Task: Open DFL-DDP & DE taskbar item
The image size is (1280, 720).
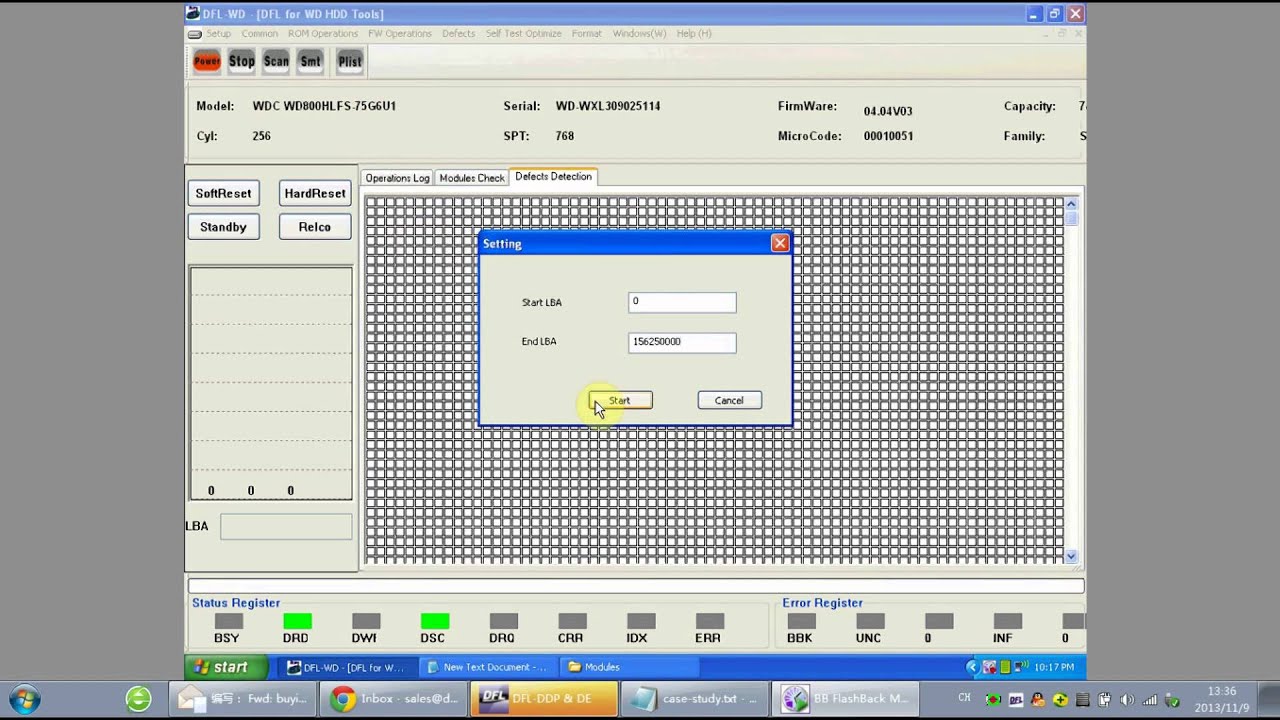Action: 544,699
